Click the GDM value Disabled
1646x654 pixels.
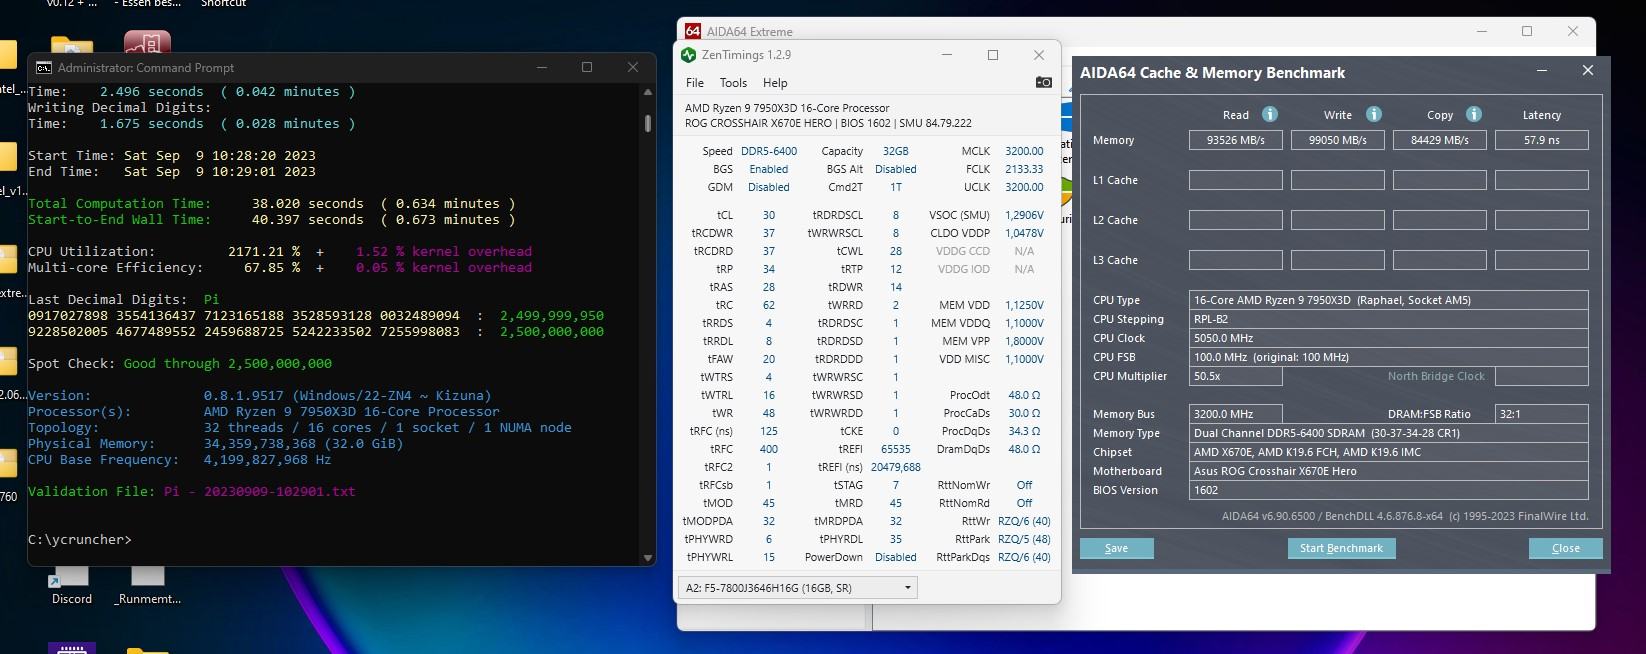(769, 187)
